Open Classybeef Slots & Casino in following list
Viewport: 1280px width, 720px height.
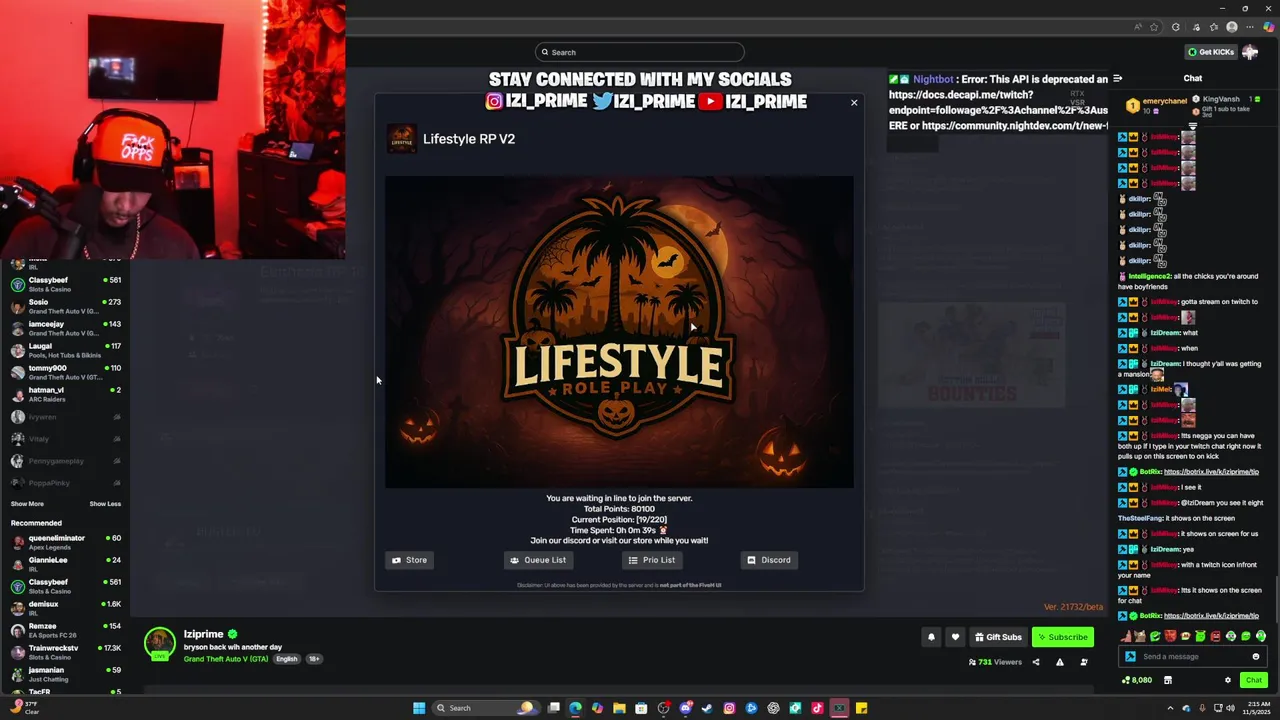[65, 284]
